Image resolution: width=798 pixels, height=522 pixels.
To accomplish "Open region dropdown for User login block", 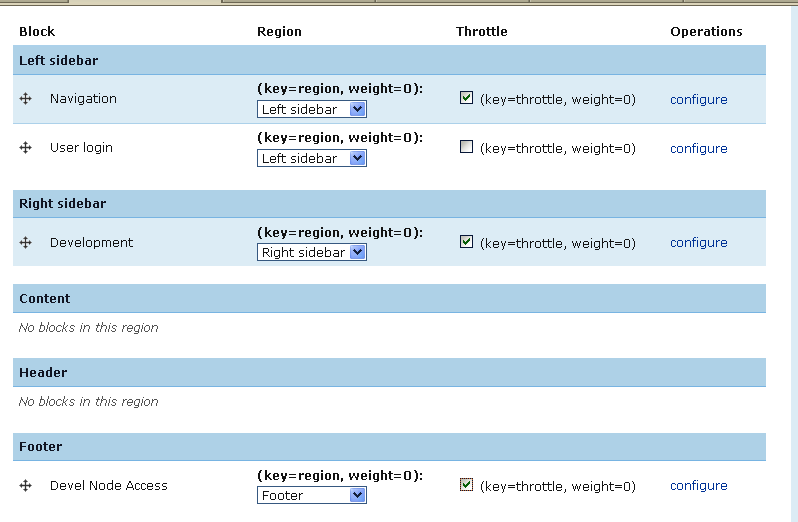I will coord(311,158).
